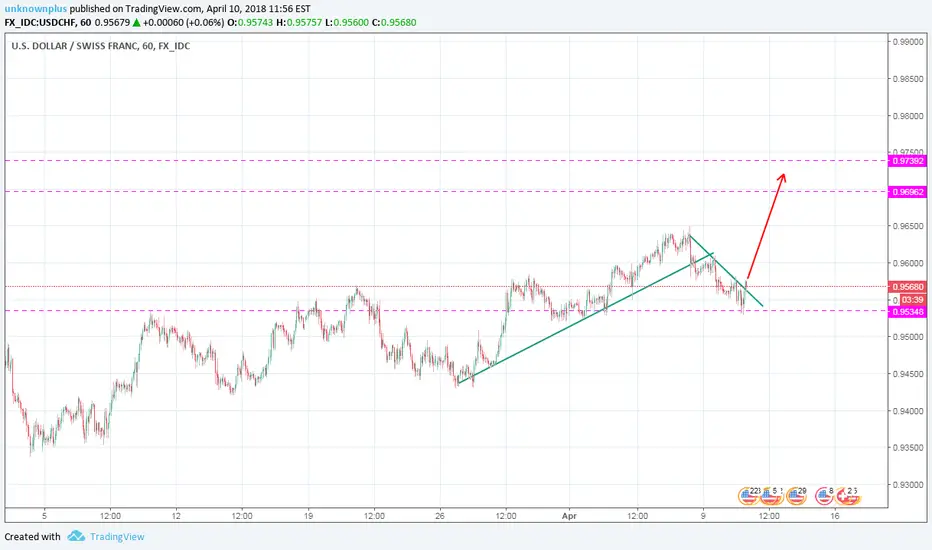Click the low value L:0.95600

point(347,23)
